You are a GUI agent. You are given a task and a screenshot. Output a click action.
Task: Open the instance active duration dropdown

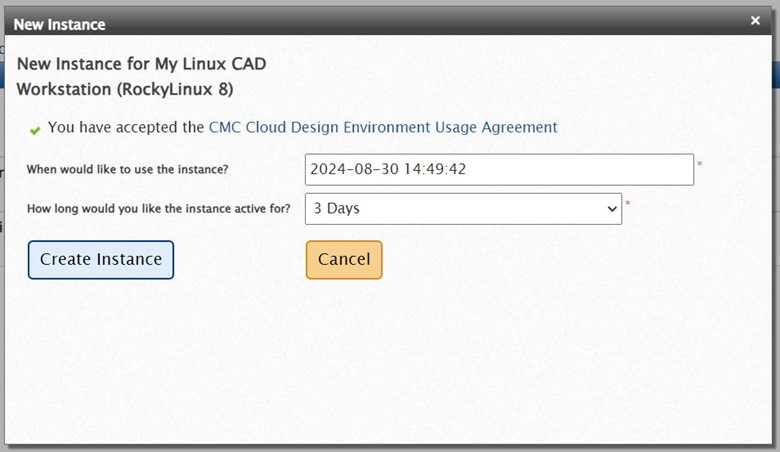[x=462, y=209]
